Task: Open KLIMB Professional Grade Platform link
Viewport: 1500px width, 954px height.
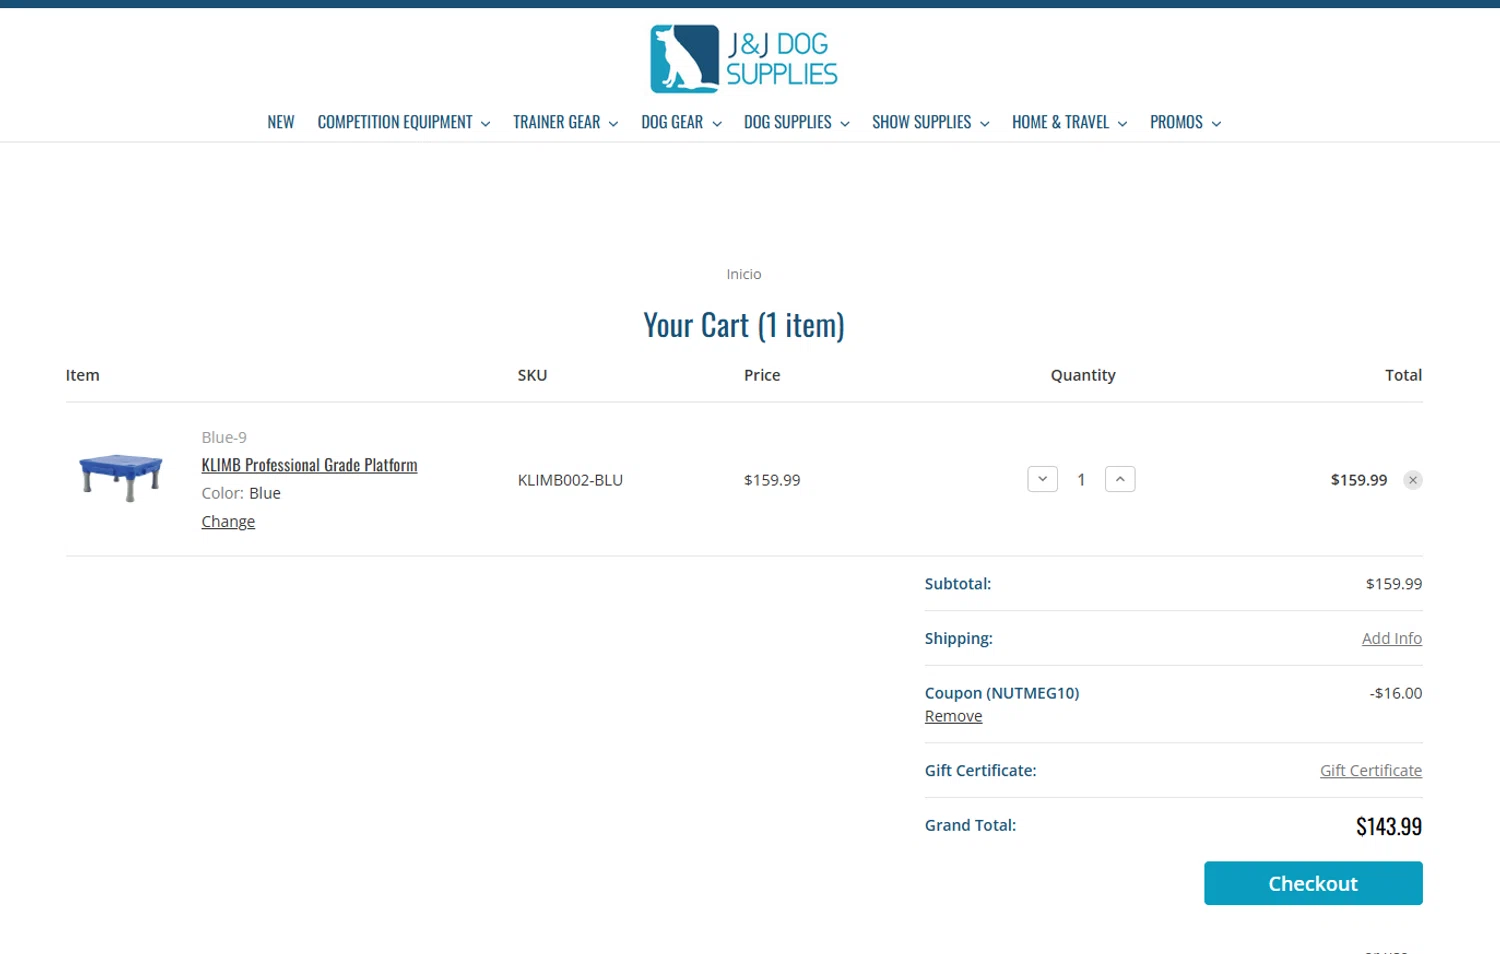Action: tap(309, 465)
